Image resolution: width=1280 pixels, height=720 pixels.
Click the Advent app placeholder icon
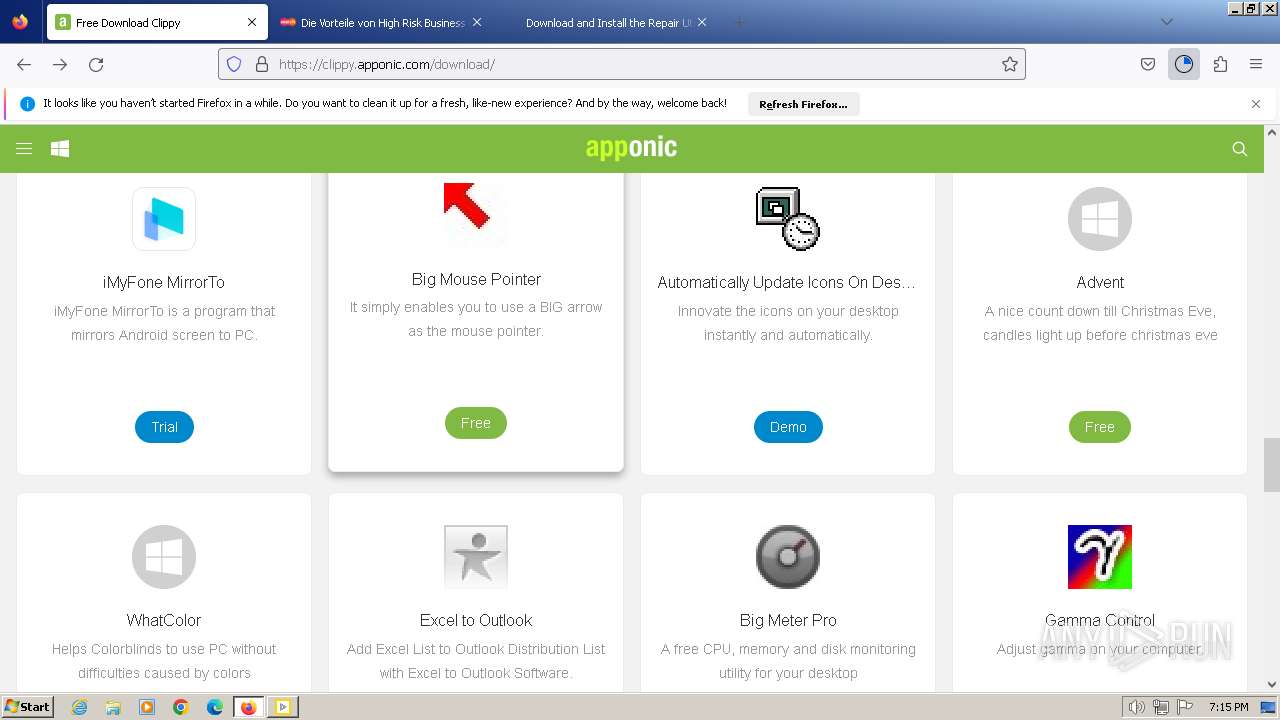(1100, 219)
